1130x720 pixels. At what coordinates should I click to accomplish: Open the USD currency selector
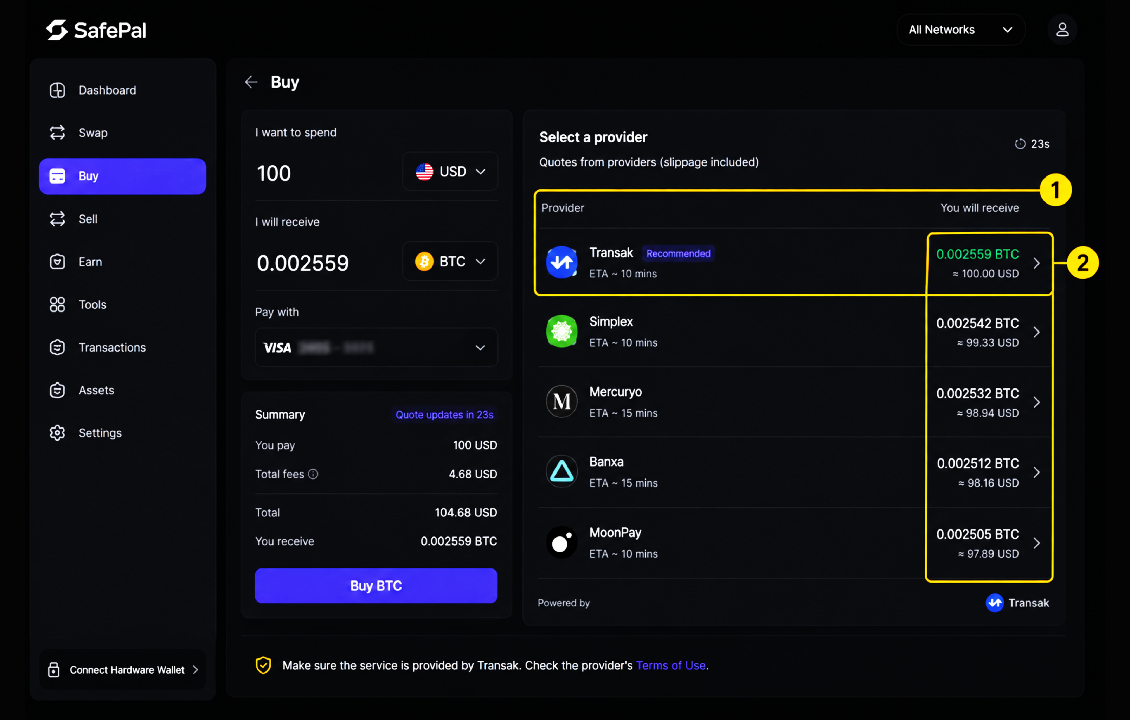coord(450,172)
